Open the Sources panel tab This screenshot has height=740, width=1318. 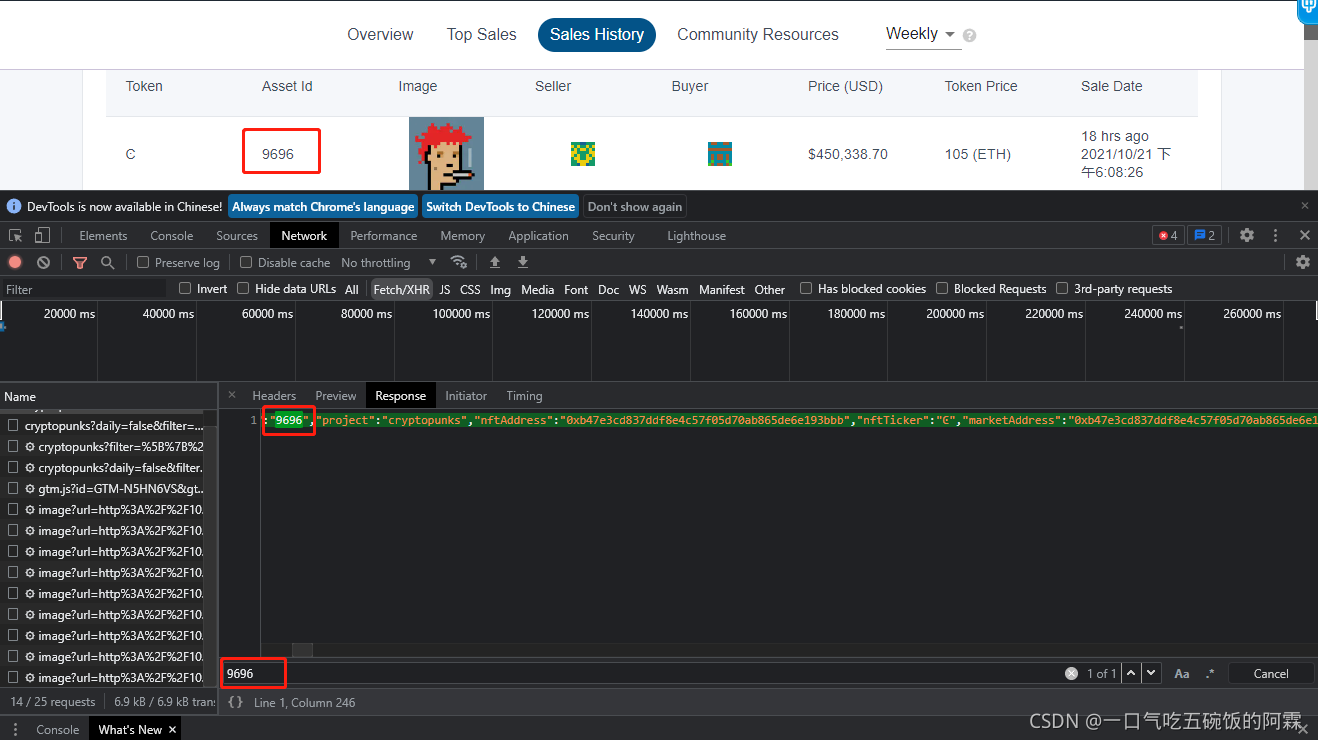pyautogui.click(x=237, y=236)
